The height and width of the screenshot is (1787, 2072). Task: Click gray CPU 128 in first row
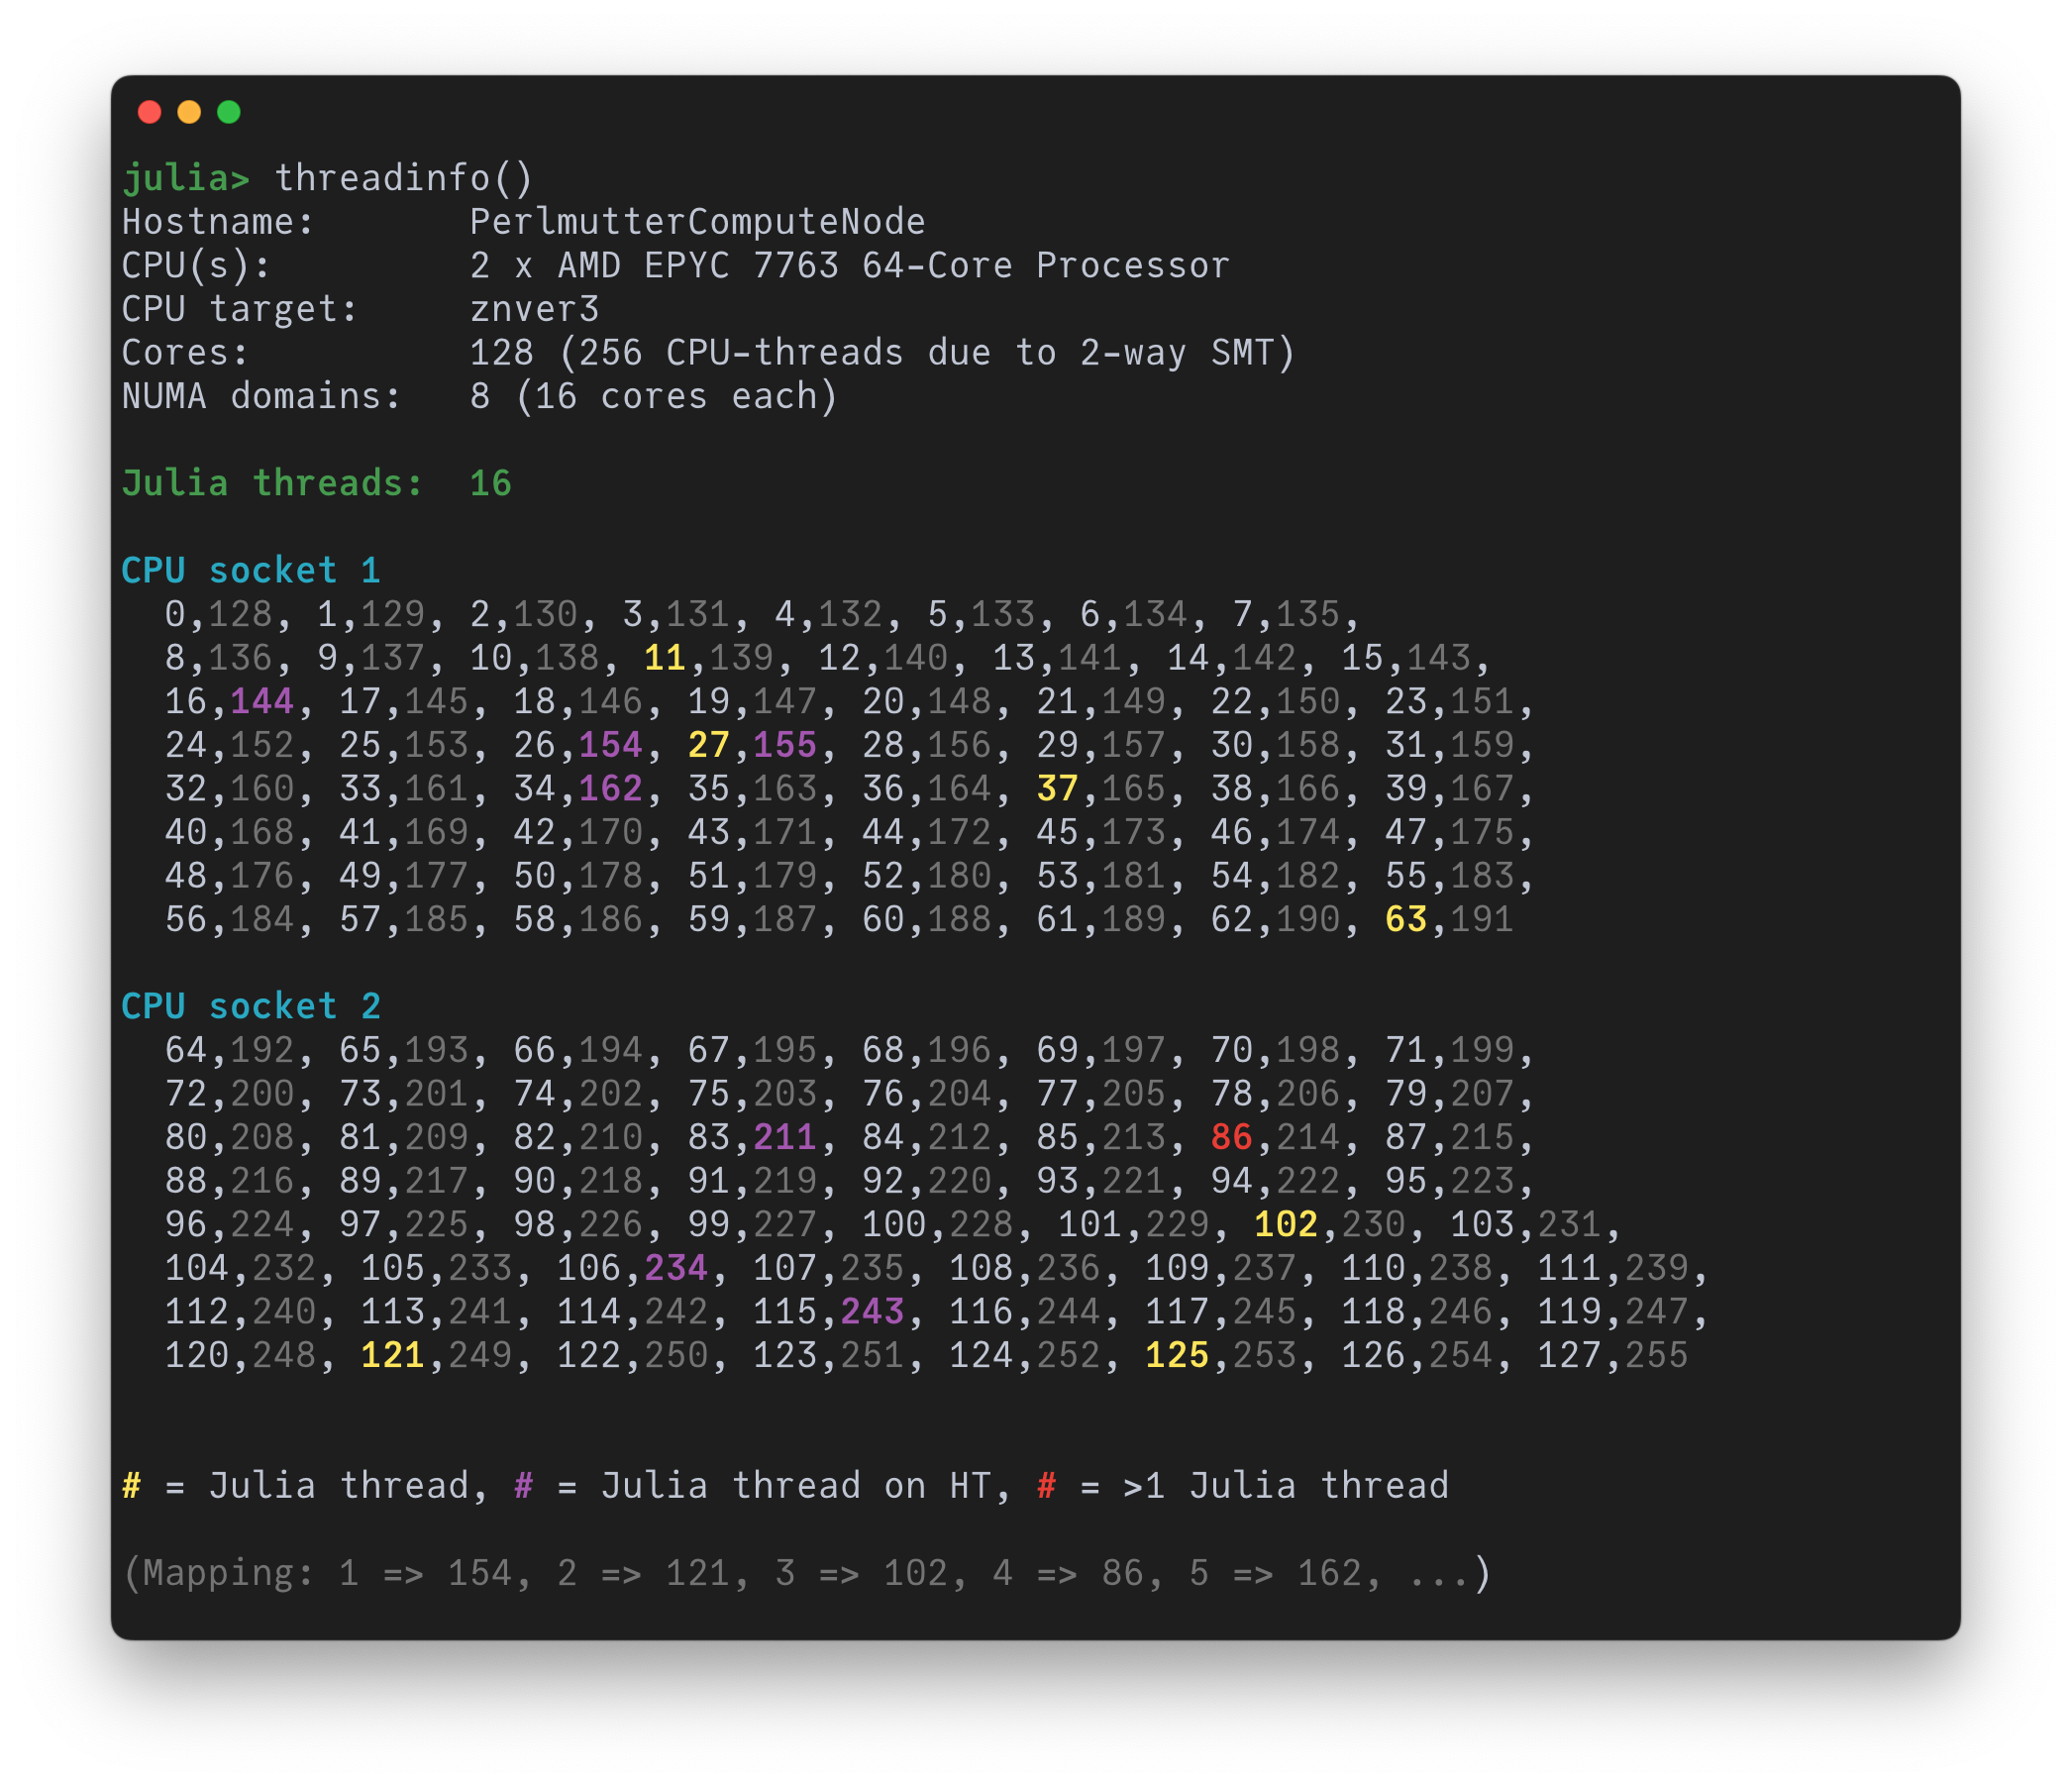click(x=240, y=615)
